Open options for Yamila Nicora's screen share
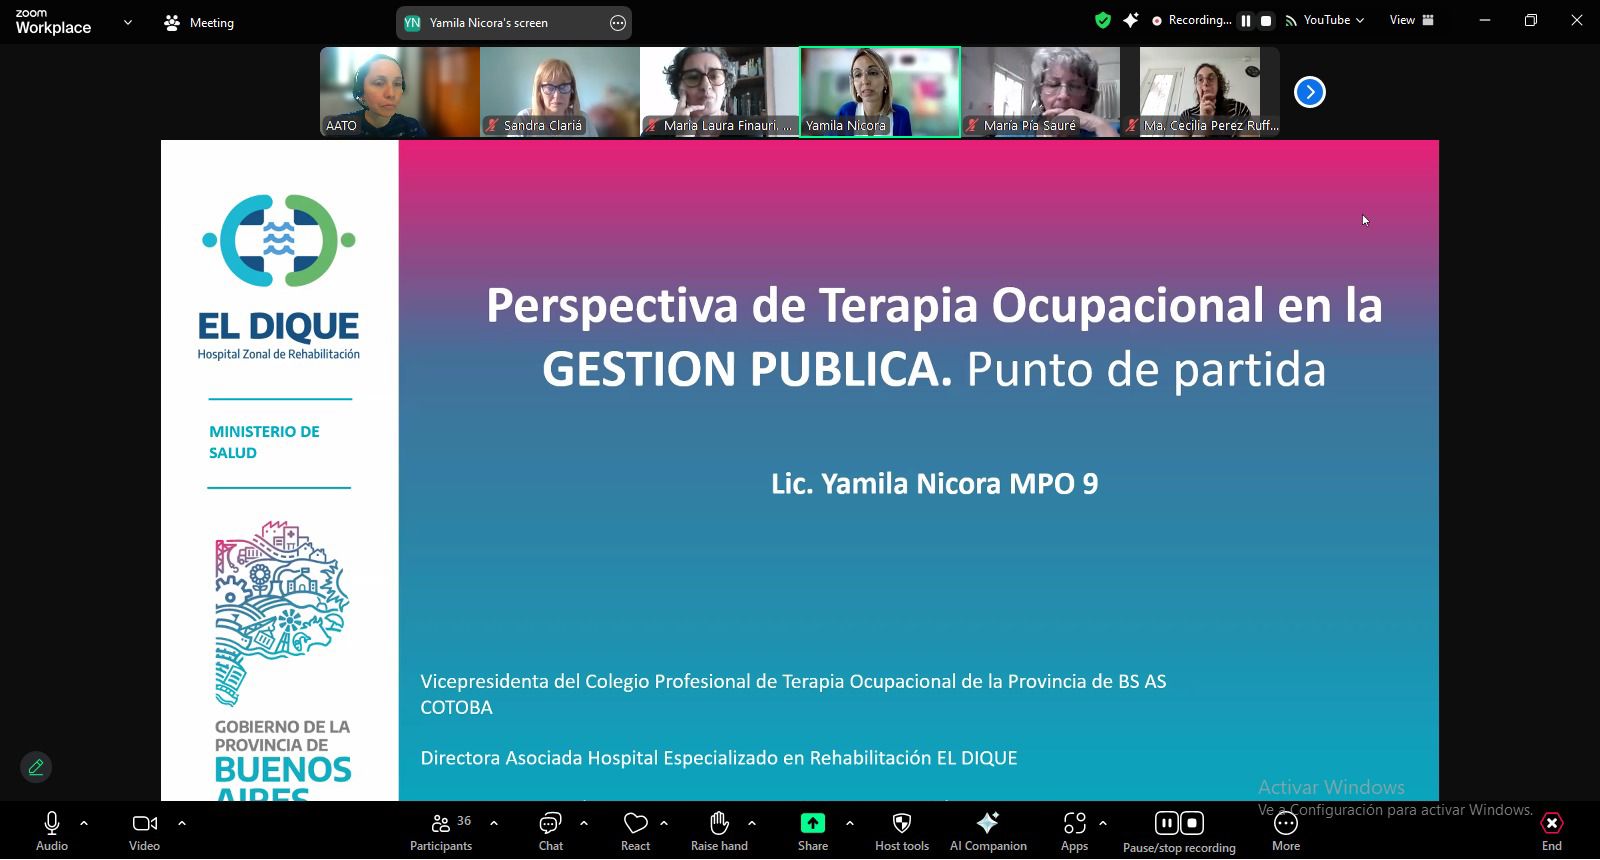 click(x=618, y=23)
